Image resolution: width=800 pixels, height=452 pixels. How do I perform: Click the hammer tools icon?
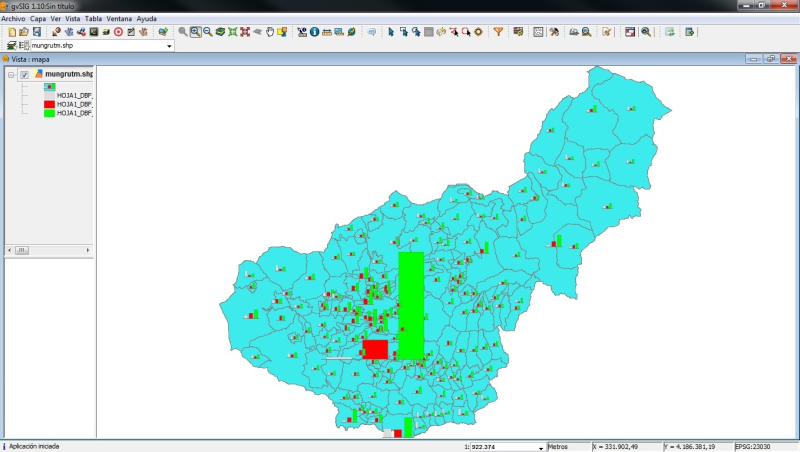coord(554,32)
